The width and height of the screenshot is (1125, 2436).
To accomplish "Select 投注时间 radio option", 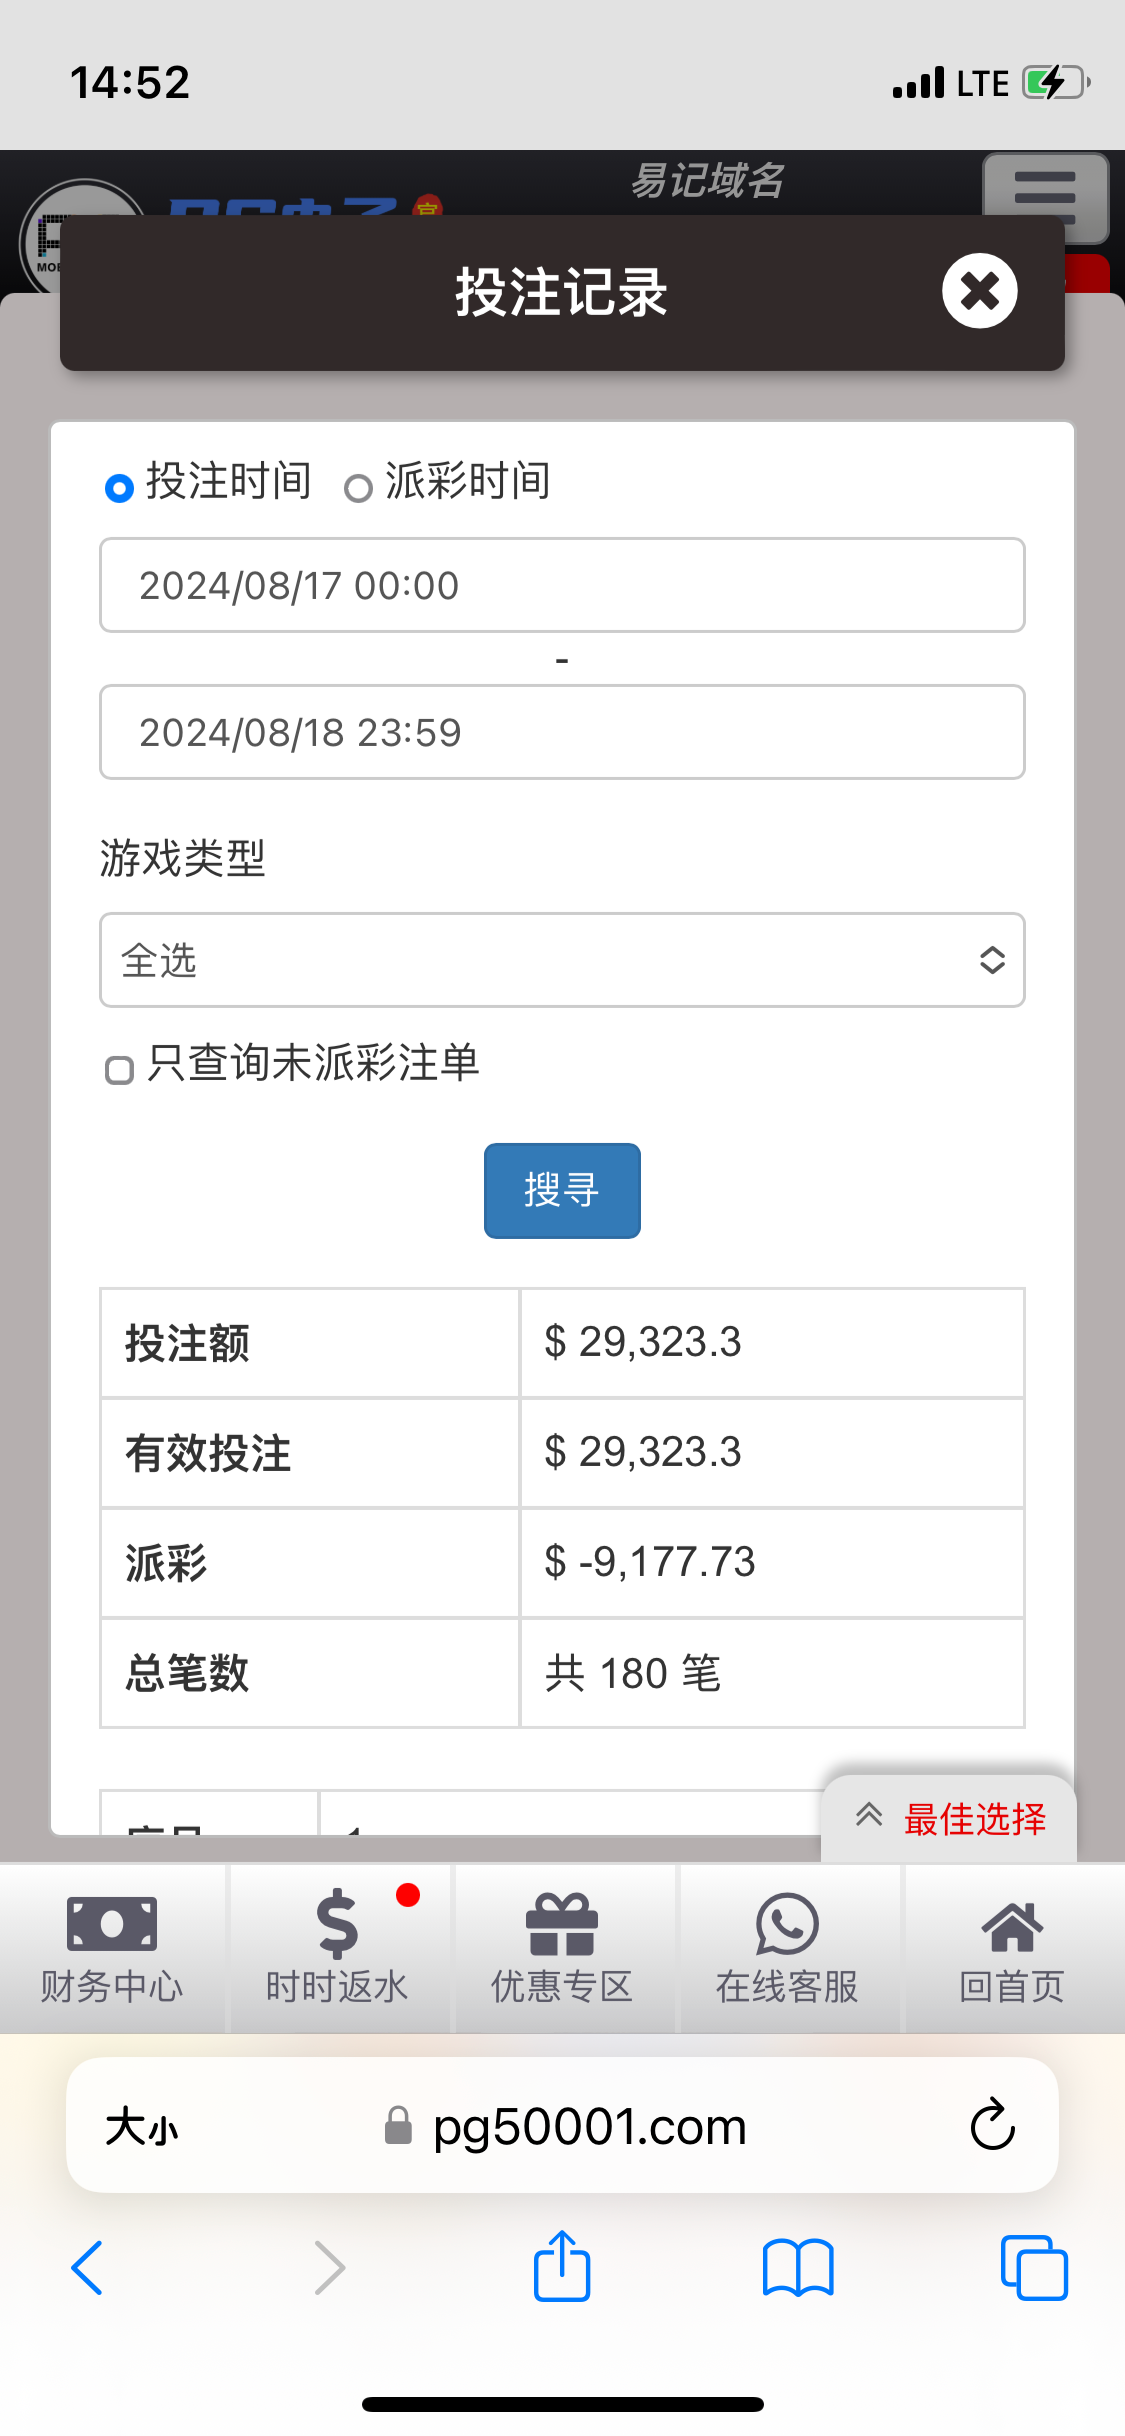I will (120, 488).
